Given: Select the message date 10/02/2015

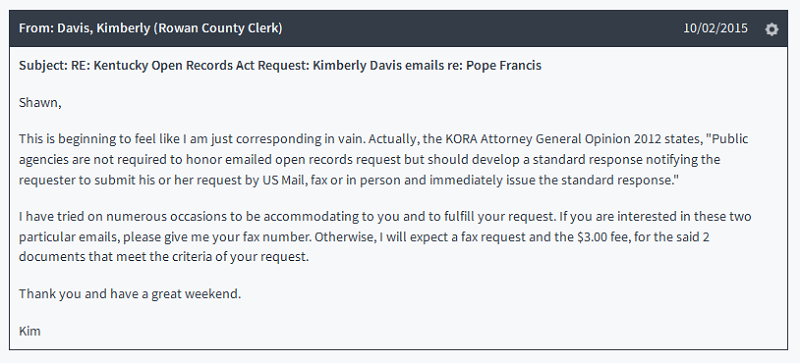Looking at the screenshot, I should click(x=715, y=28).
